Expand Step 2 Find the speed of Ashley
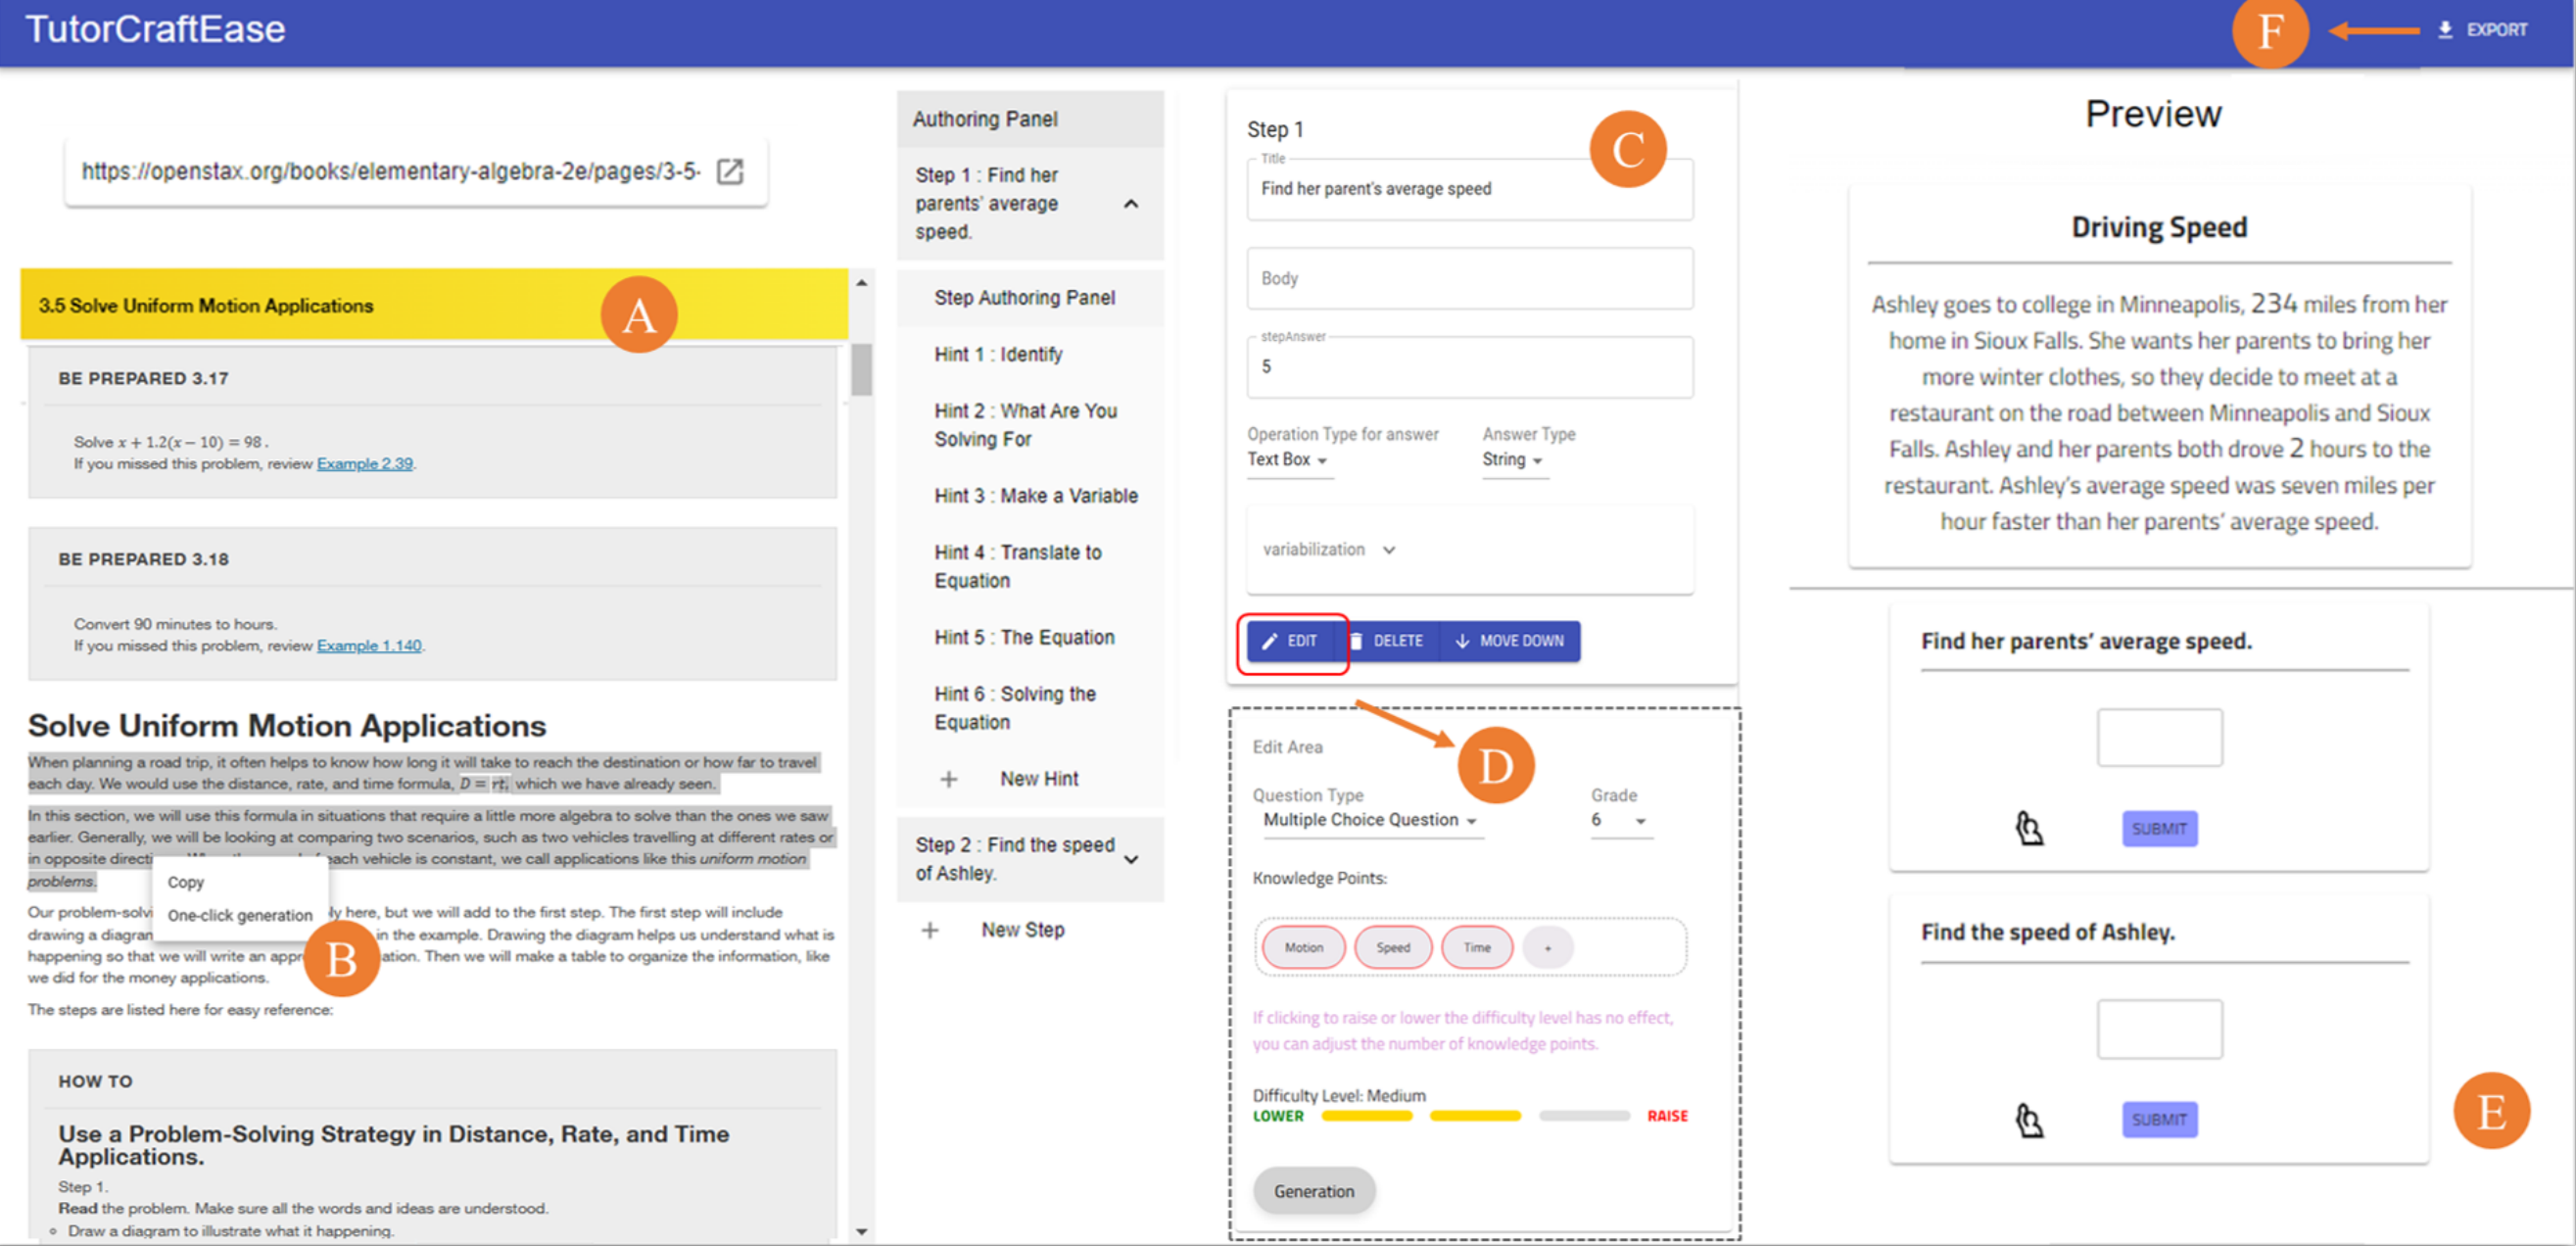This screenshot has width=2576, height=1246. [x=1131, y=859]
